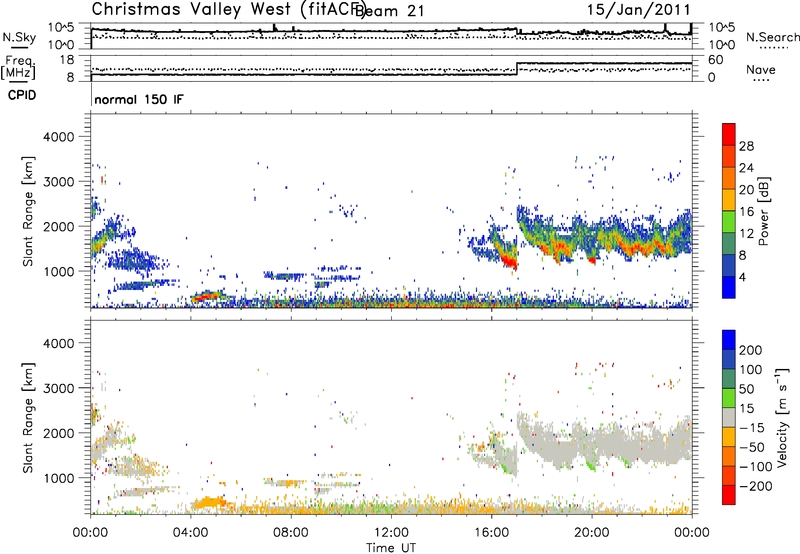Viewport: 800px width, 554px height.
Task: Click the light green 15–50 Velocity colorbar segment
Action: (729, 398)
